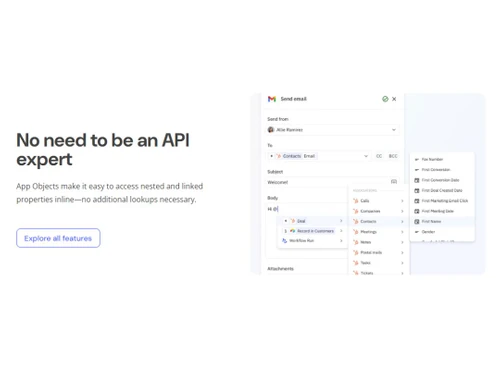Click the Subject field containing Welcome
This screenshot has width=500, height=375.
click(x=332, y=182)
